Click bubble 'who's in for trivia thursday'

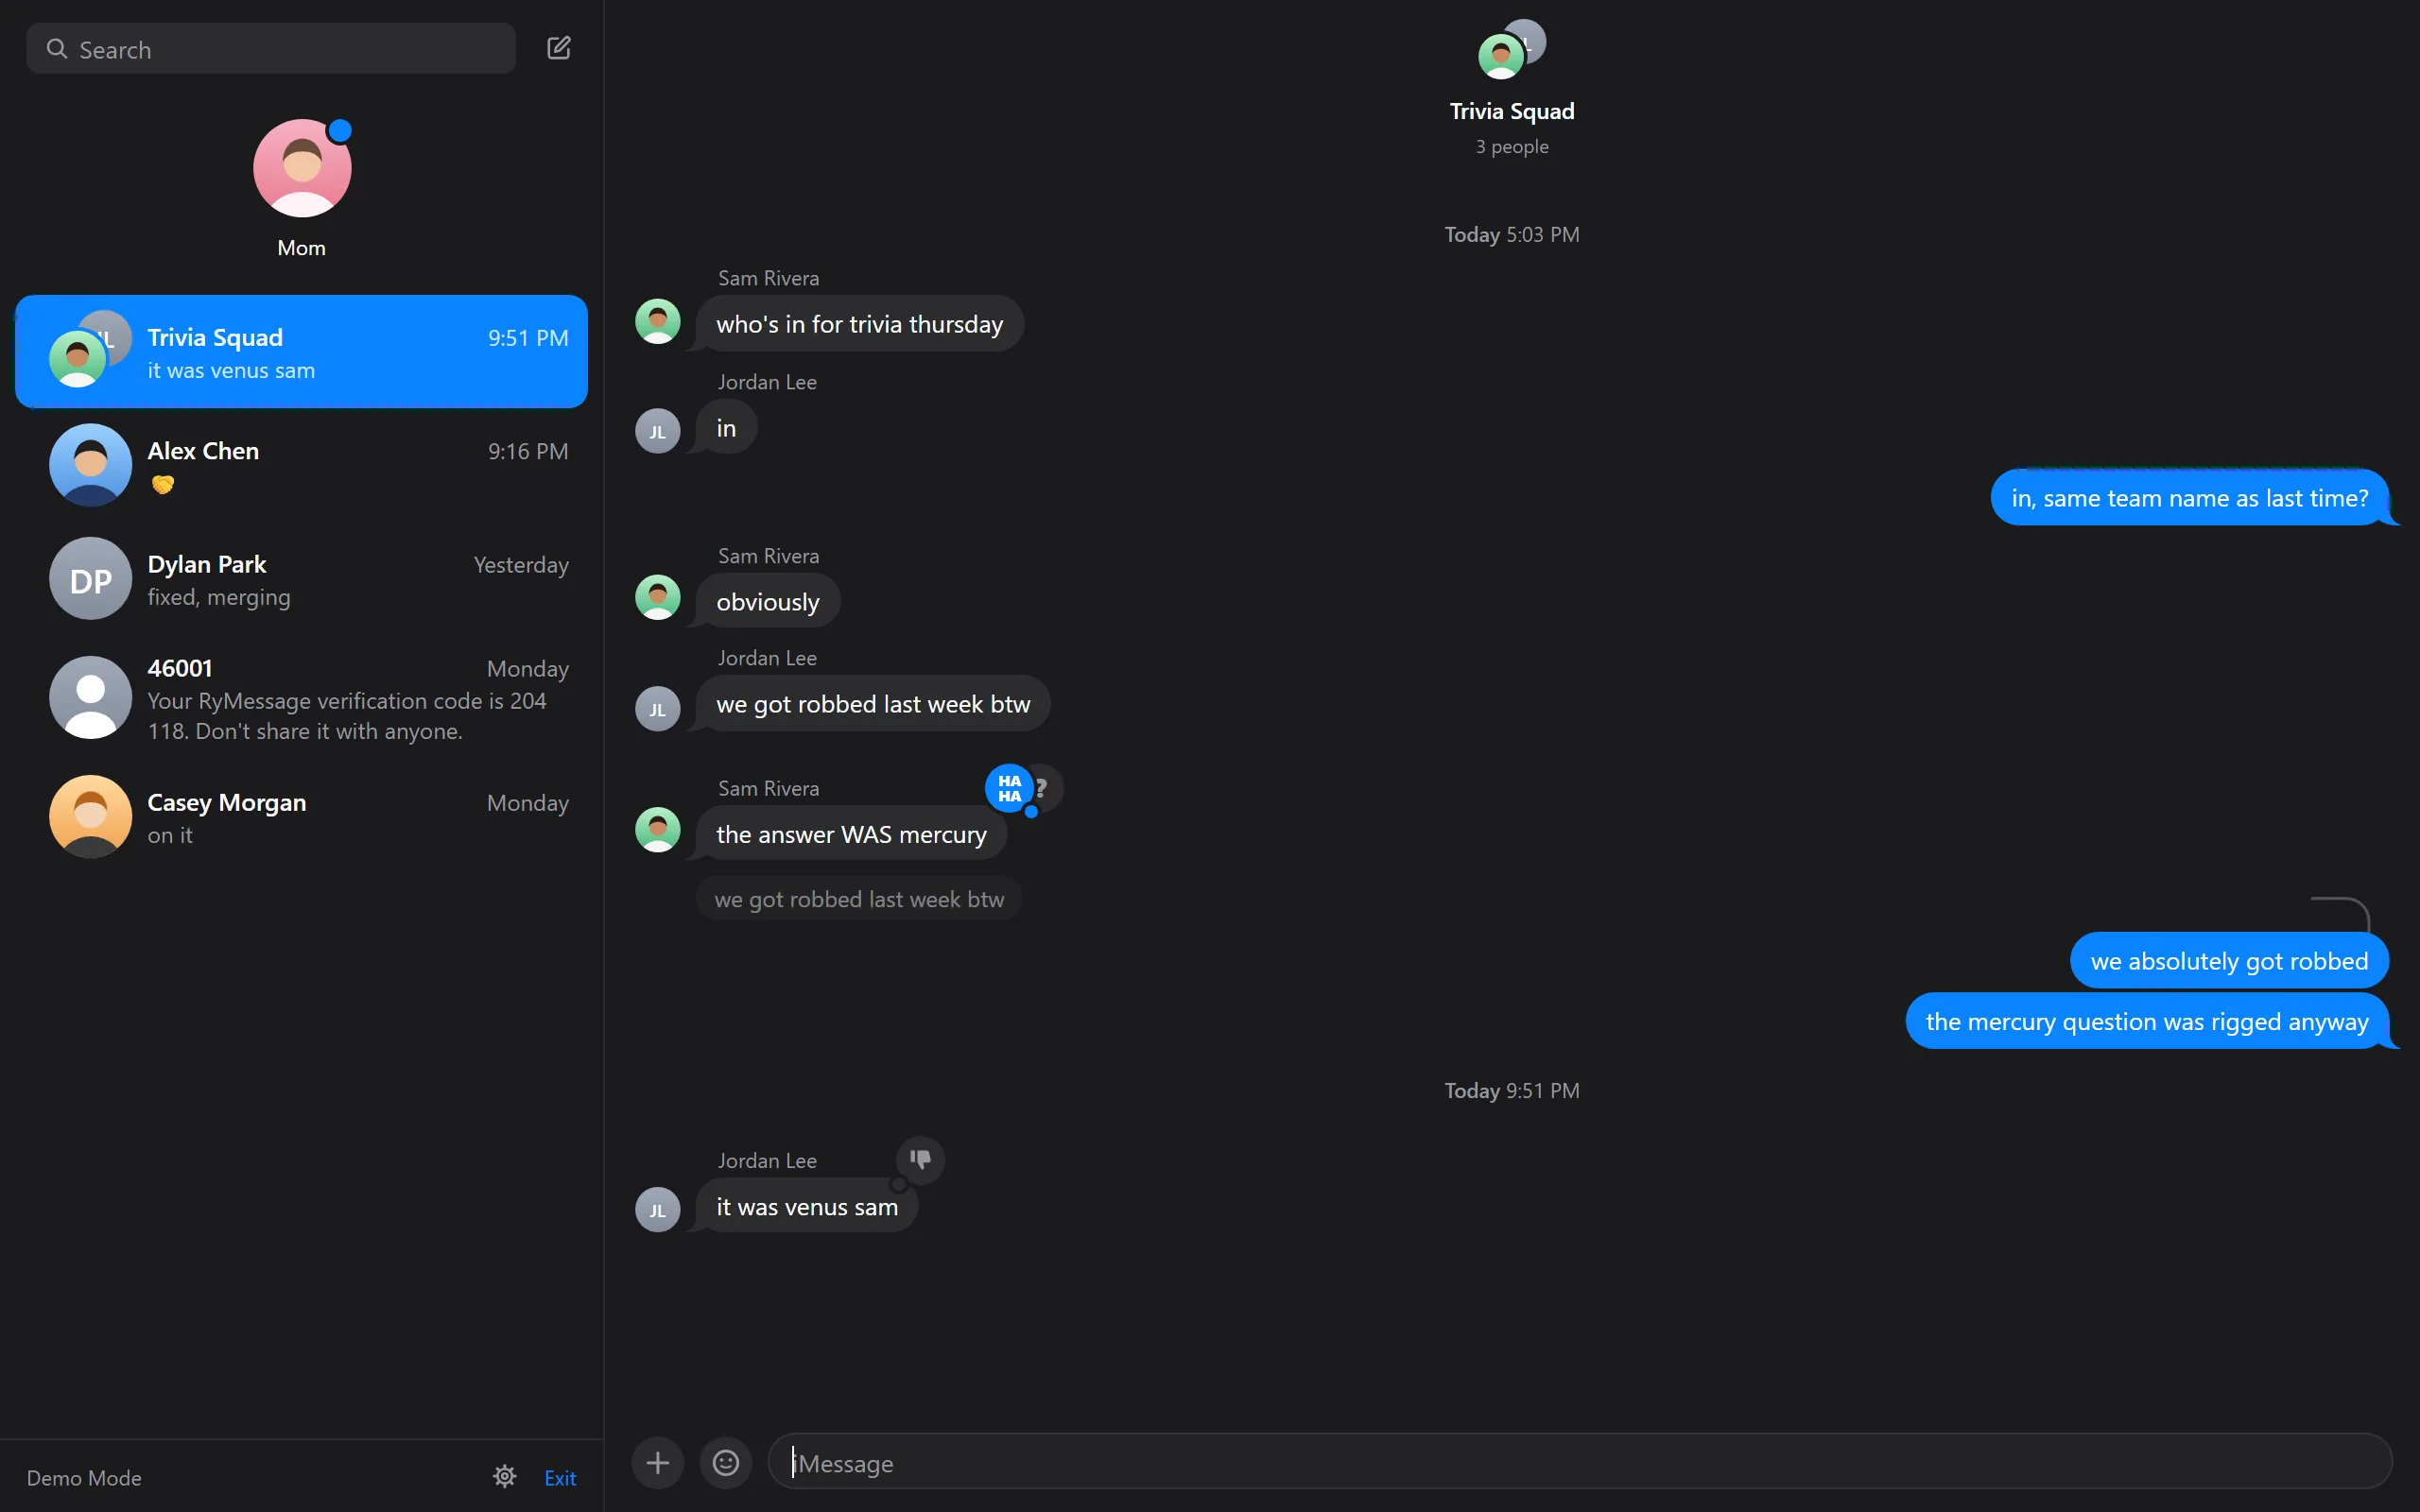coord(859,324)
